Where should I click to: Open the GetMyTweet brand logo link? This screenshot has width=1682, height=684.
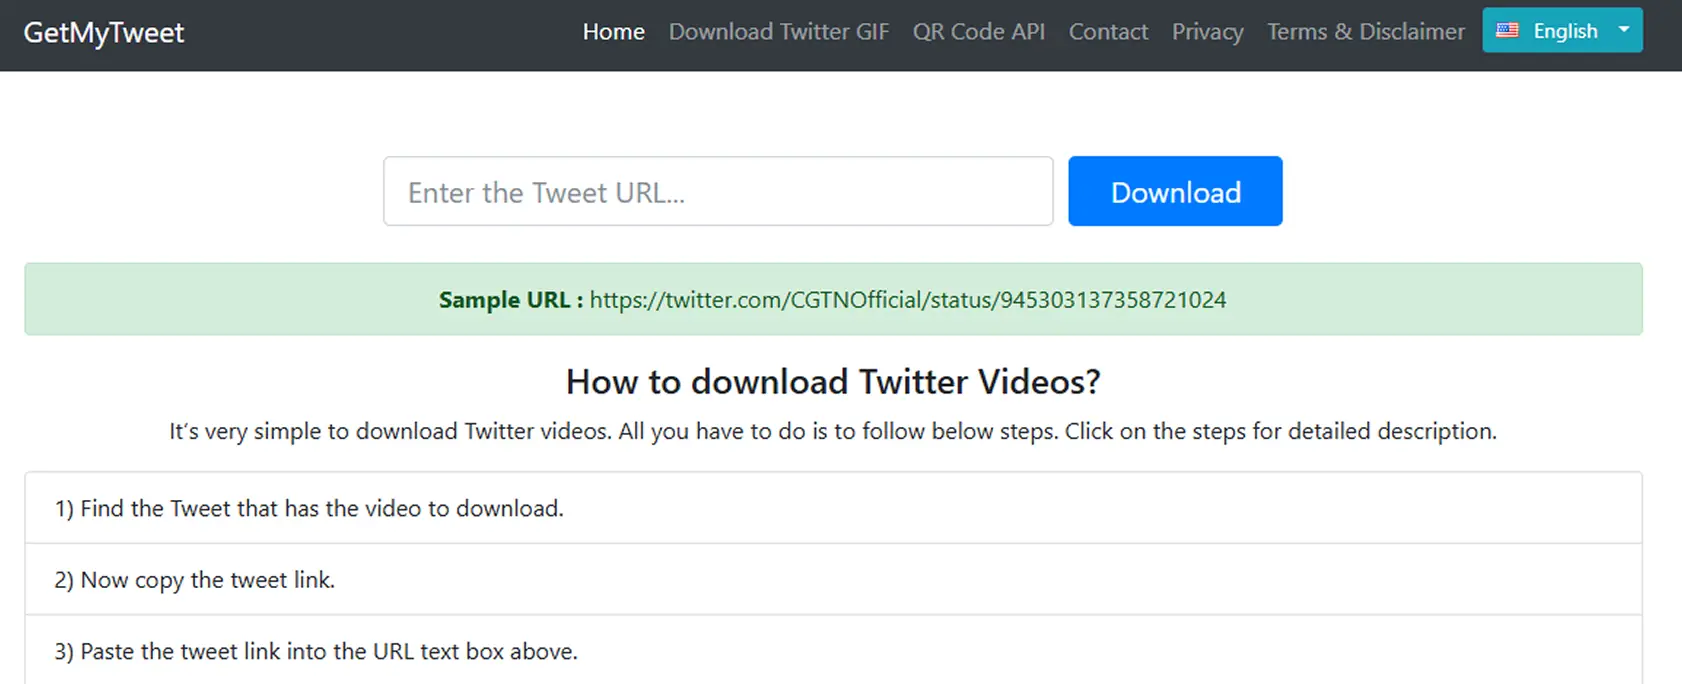(104, 33)
